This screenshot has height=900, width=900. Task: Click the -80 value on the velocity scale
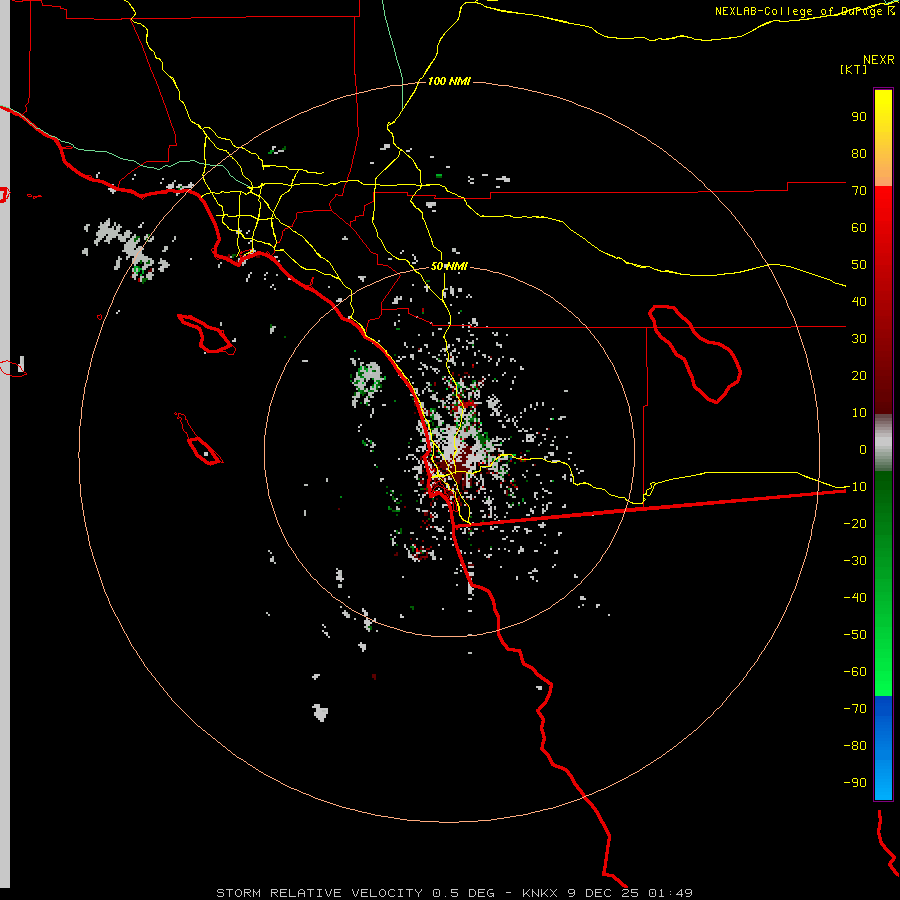pos(855,746)
